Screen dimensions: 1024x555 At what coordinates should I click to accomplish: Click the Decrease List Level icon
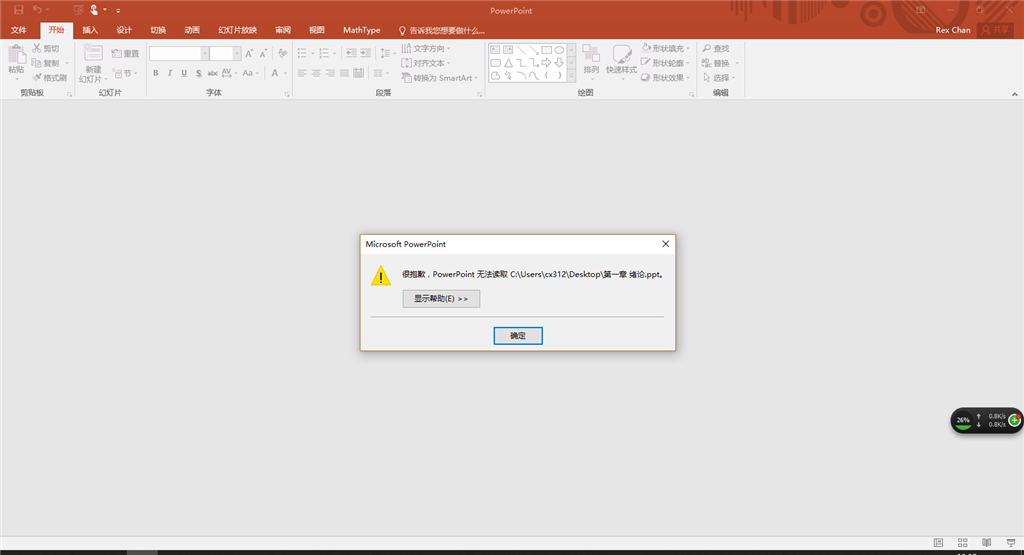351,54
